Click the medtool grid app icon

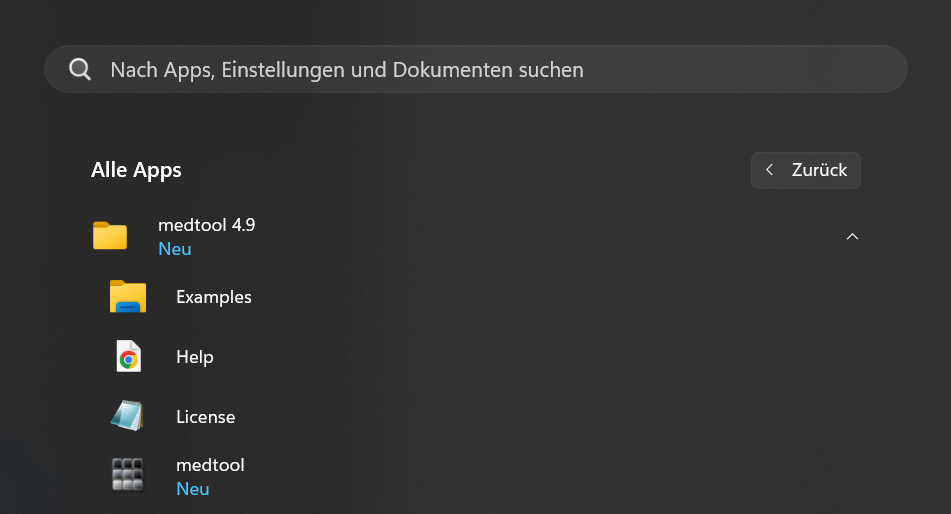point(128,475)
